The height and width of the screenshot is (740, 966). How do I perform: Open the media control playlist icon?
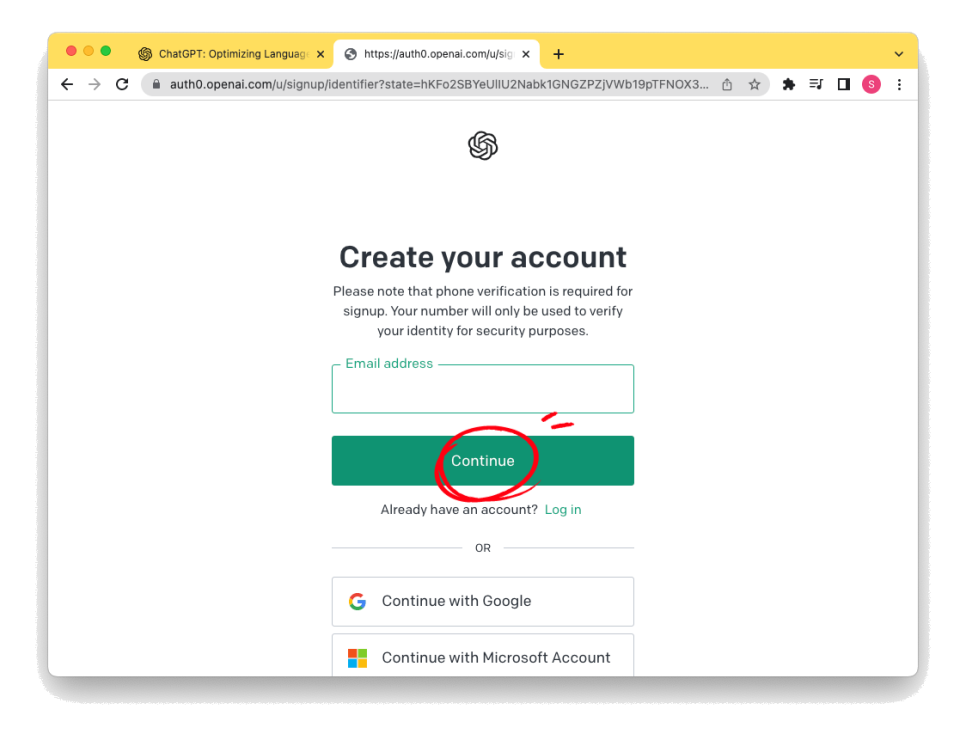point(816,84)
